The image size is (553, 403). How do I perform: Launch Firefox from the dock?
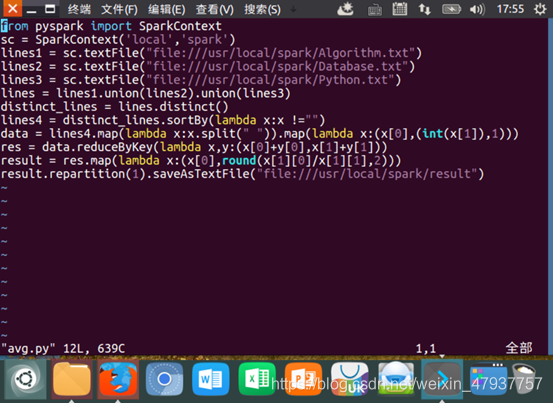point(118,379)
